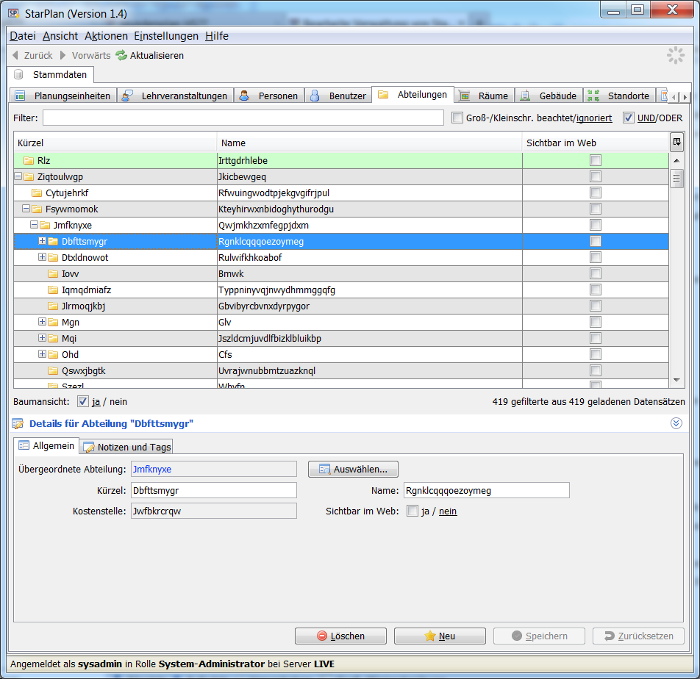Click the Stammdaten database icon
The image size is (700, 679).
click(x=18, y=75)
